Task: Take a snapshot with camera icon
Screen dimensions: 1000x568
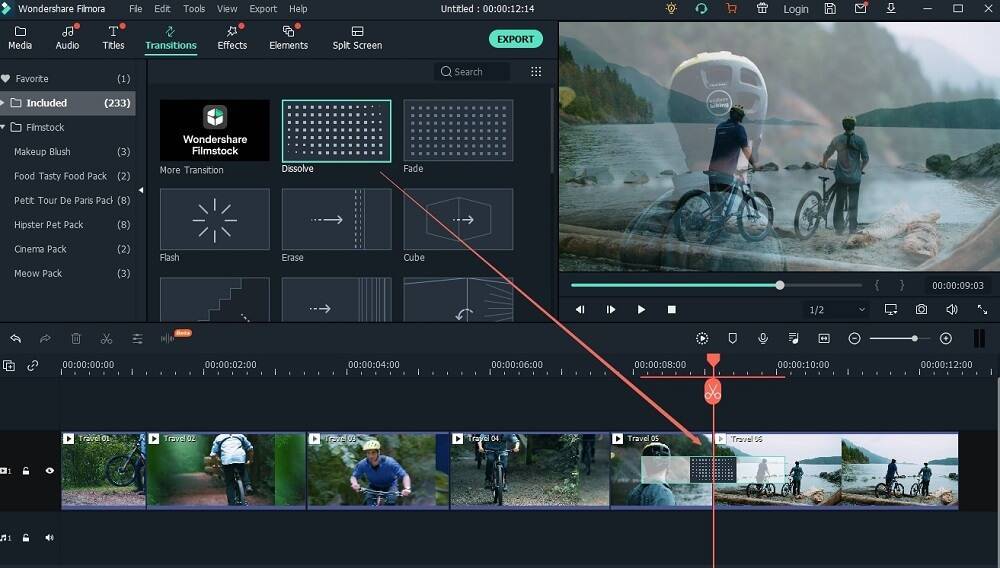Action: pyautogui.click(x=921, y=310)
